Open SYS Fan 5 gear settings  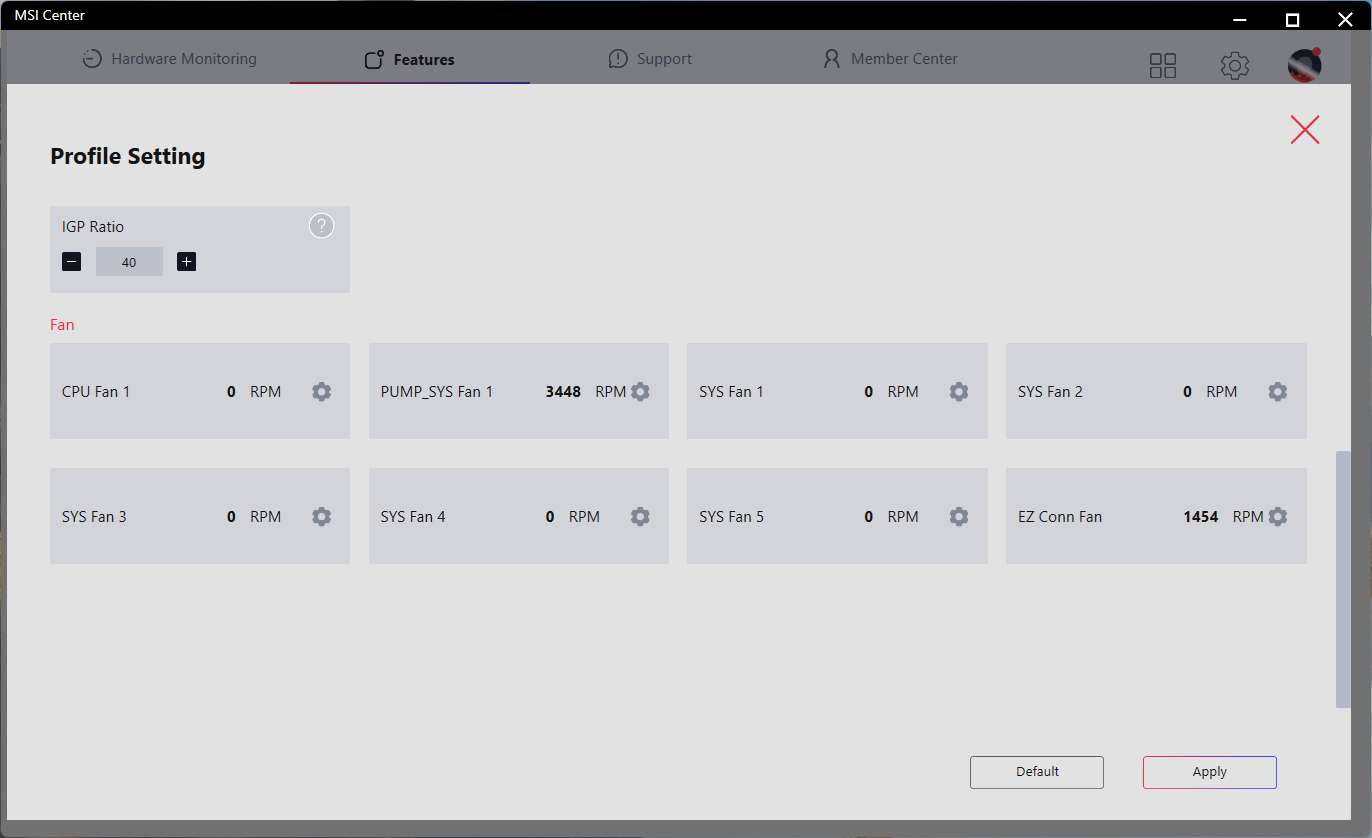[x=959, y=517]
